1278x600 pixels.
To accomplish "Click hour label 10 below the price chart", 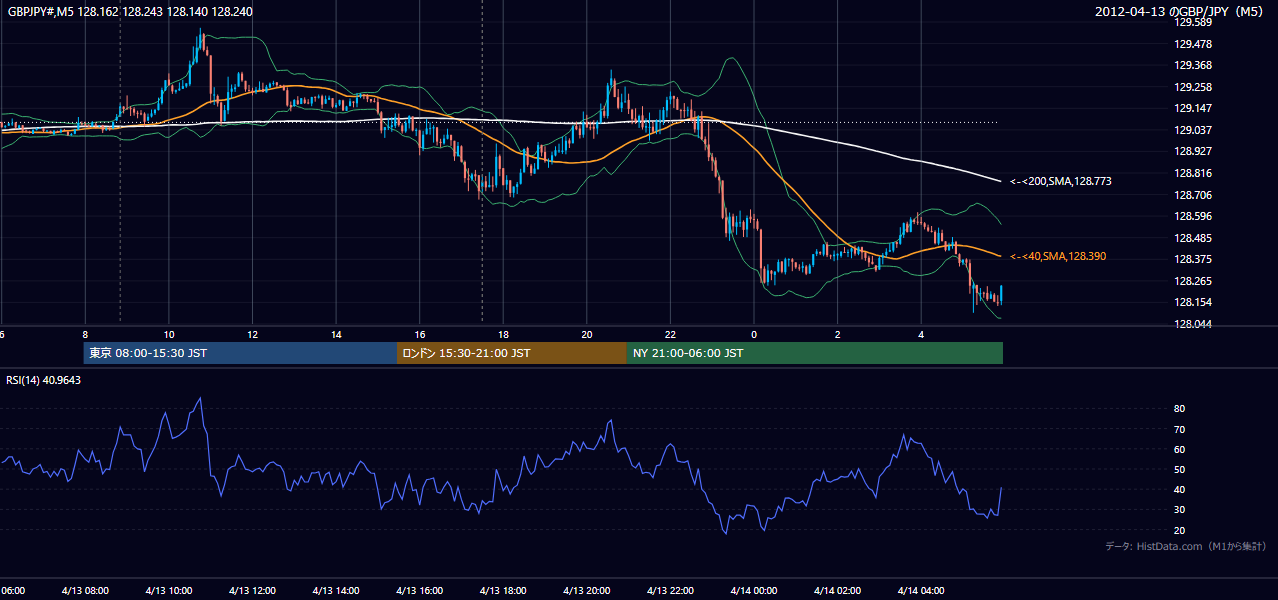I will [x=169, y=334].
